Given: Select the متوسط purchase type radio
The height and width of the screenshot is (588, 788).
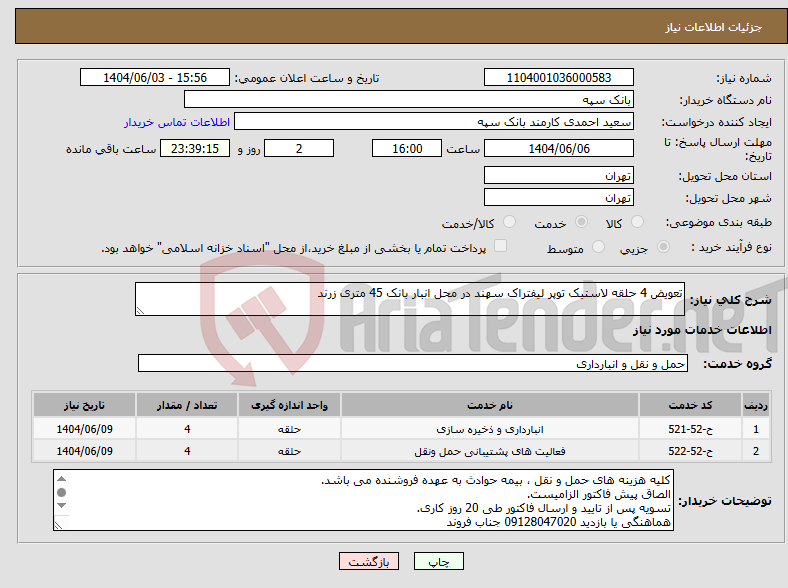Looking at the screenshot, I should click(598, 246).
